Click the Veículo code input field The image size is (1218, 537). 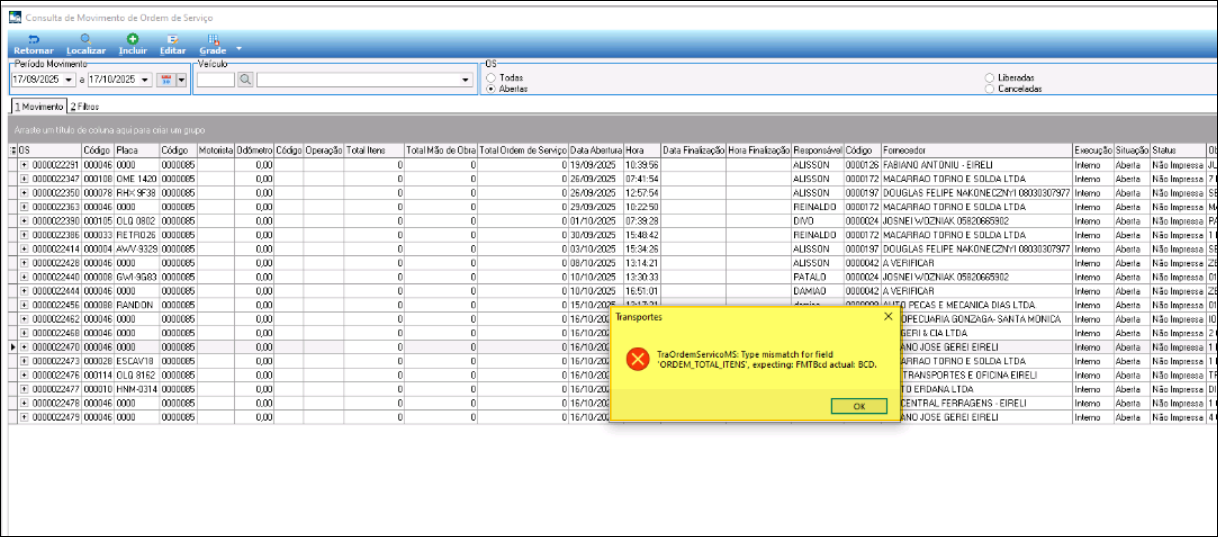click(x=215, y=80)
